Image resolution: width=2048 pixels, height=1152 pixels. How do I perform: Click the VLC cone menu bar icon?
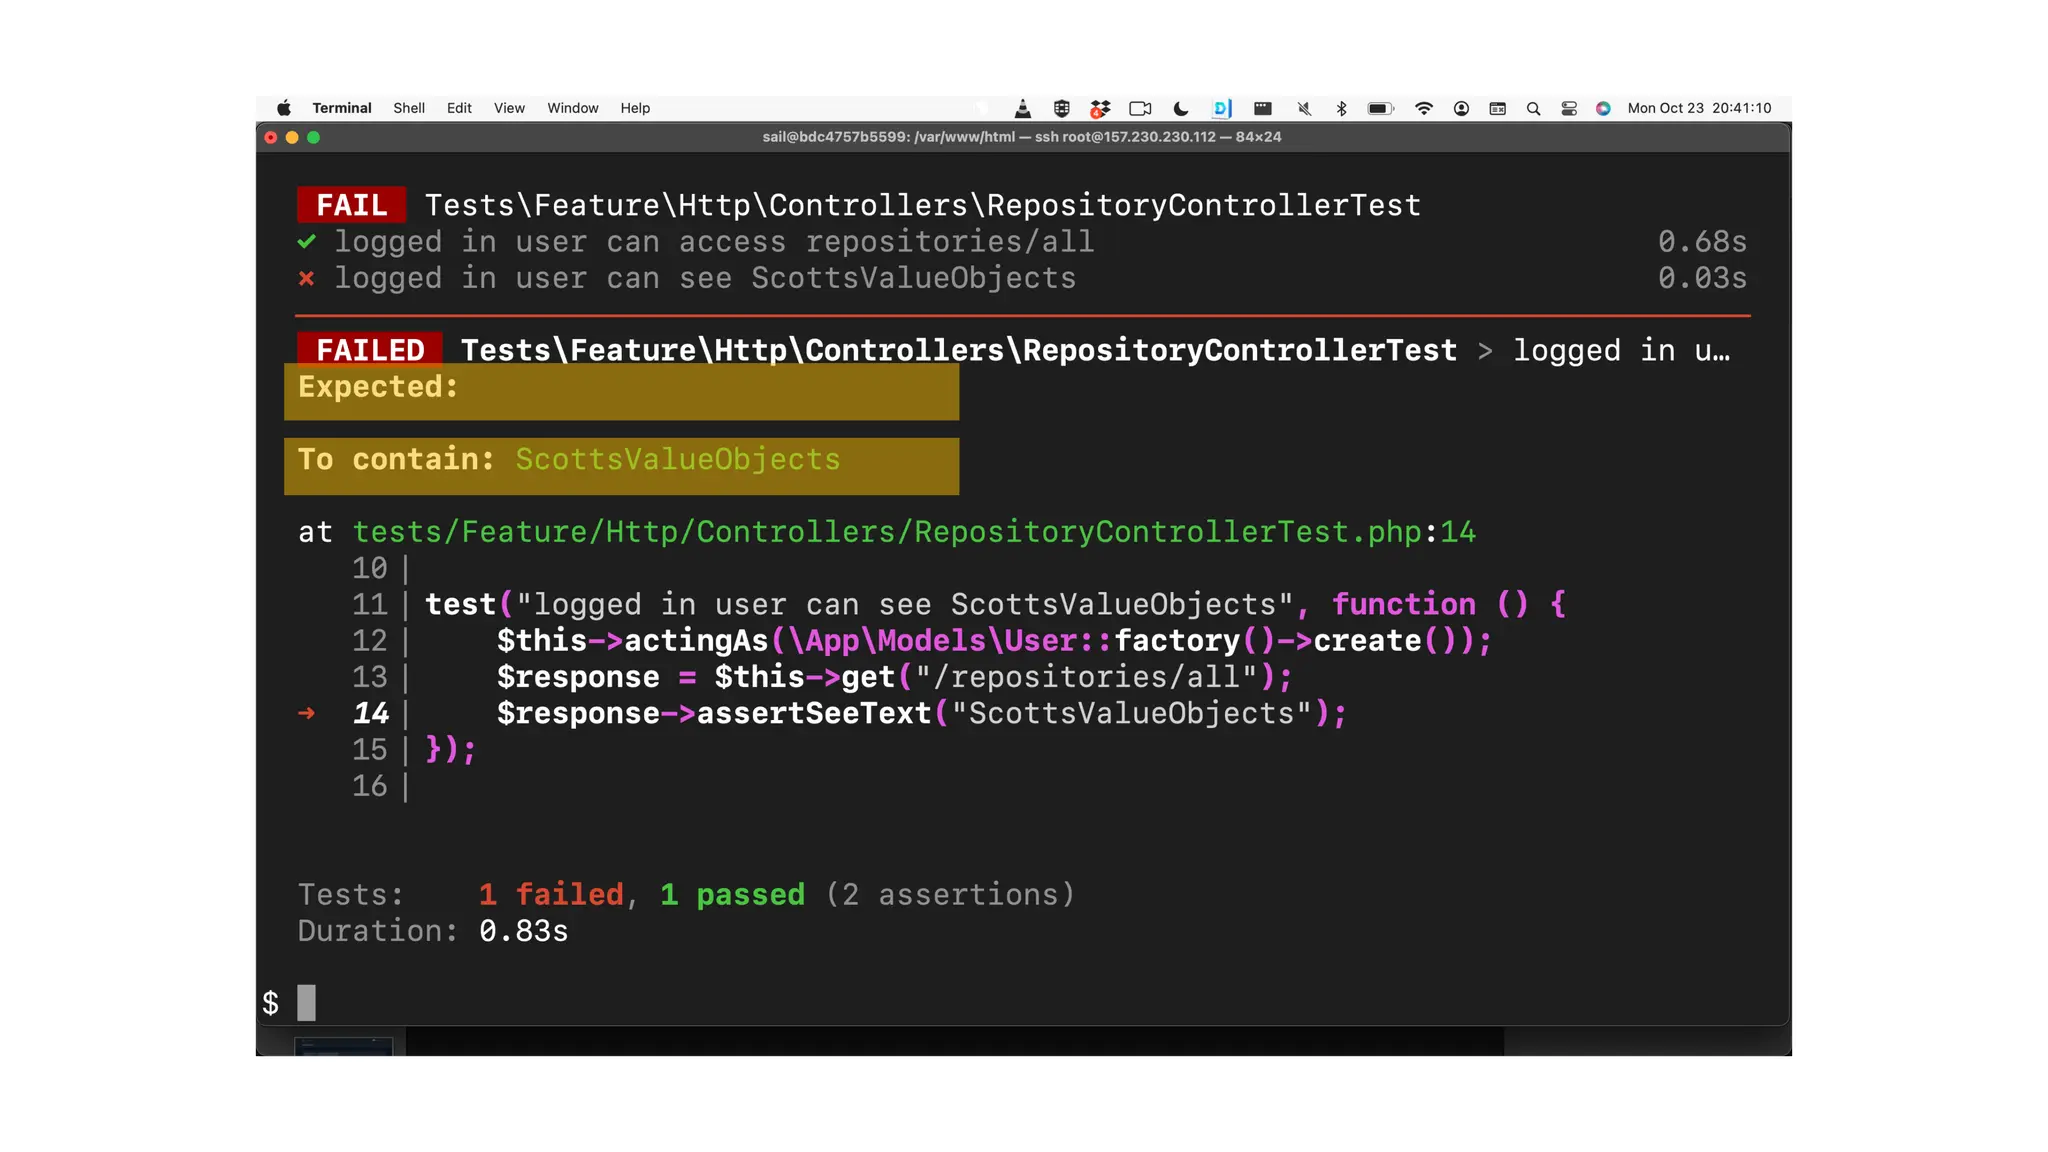point(1022,108)
